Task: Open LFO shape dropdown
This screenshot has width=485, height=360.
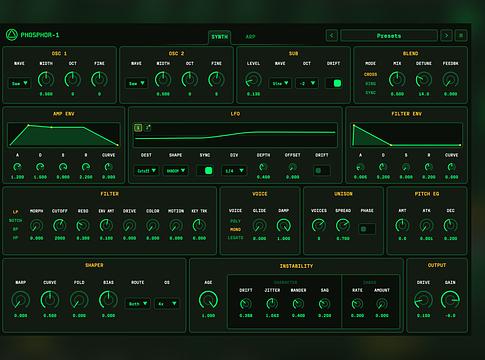Action: pyautogui.click(x=176, y=171)
